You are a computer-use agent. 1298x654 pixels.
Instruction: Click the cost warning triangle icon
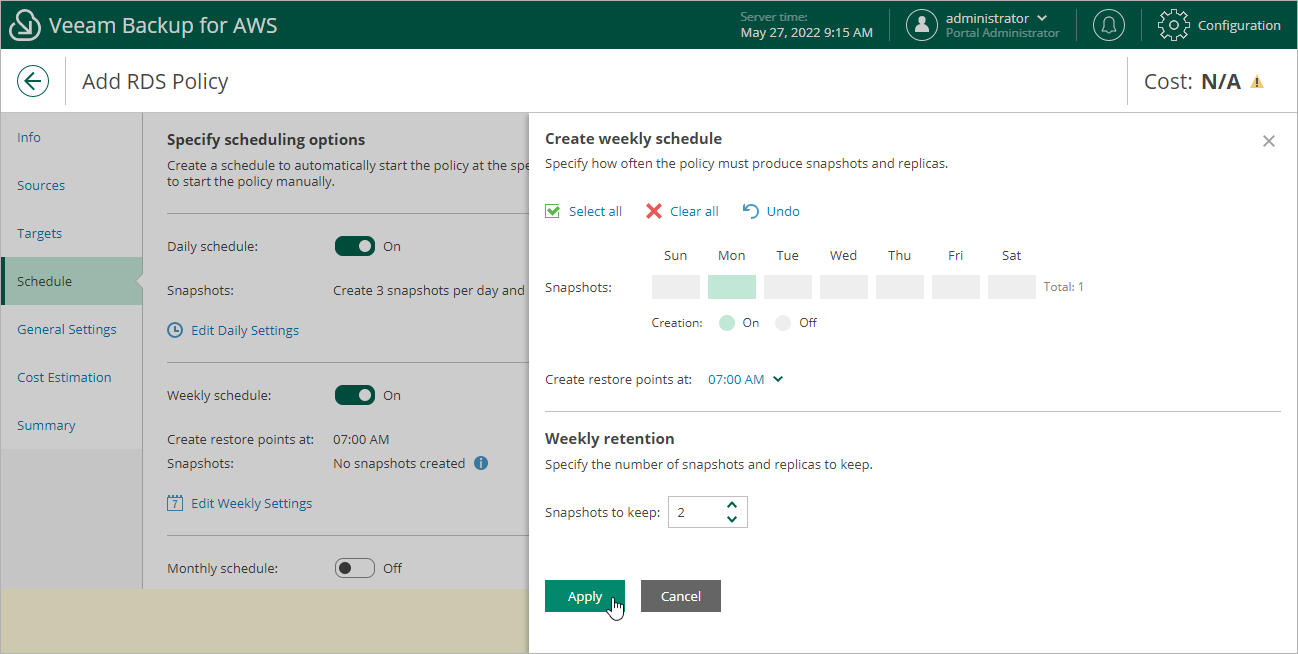point(1257,82)
